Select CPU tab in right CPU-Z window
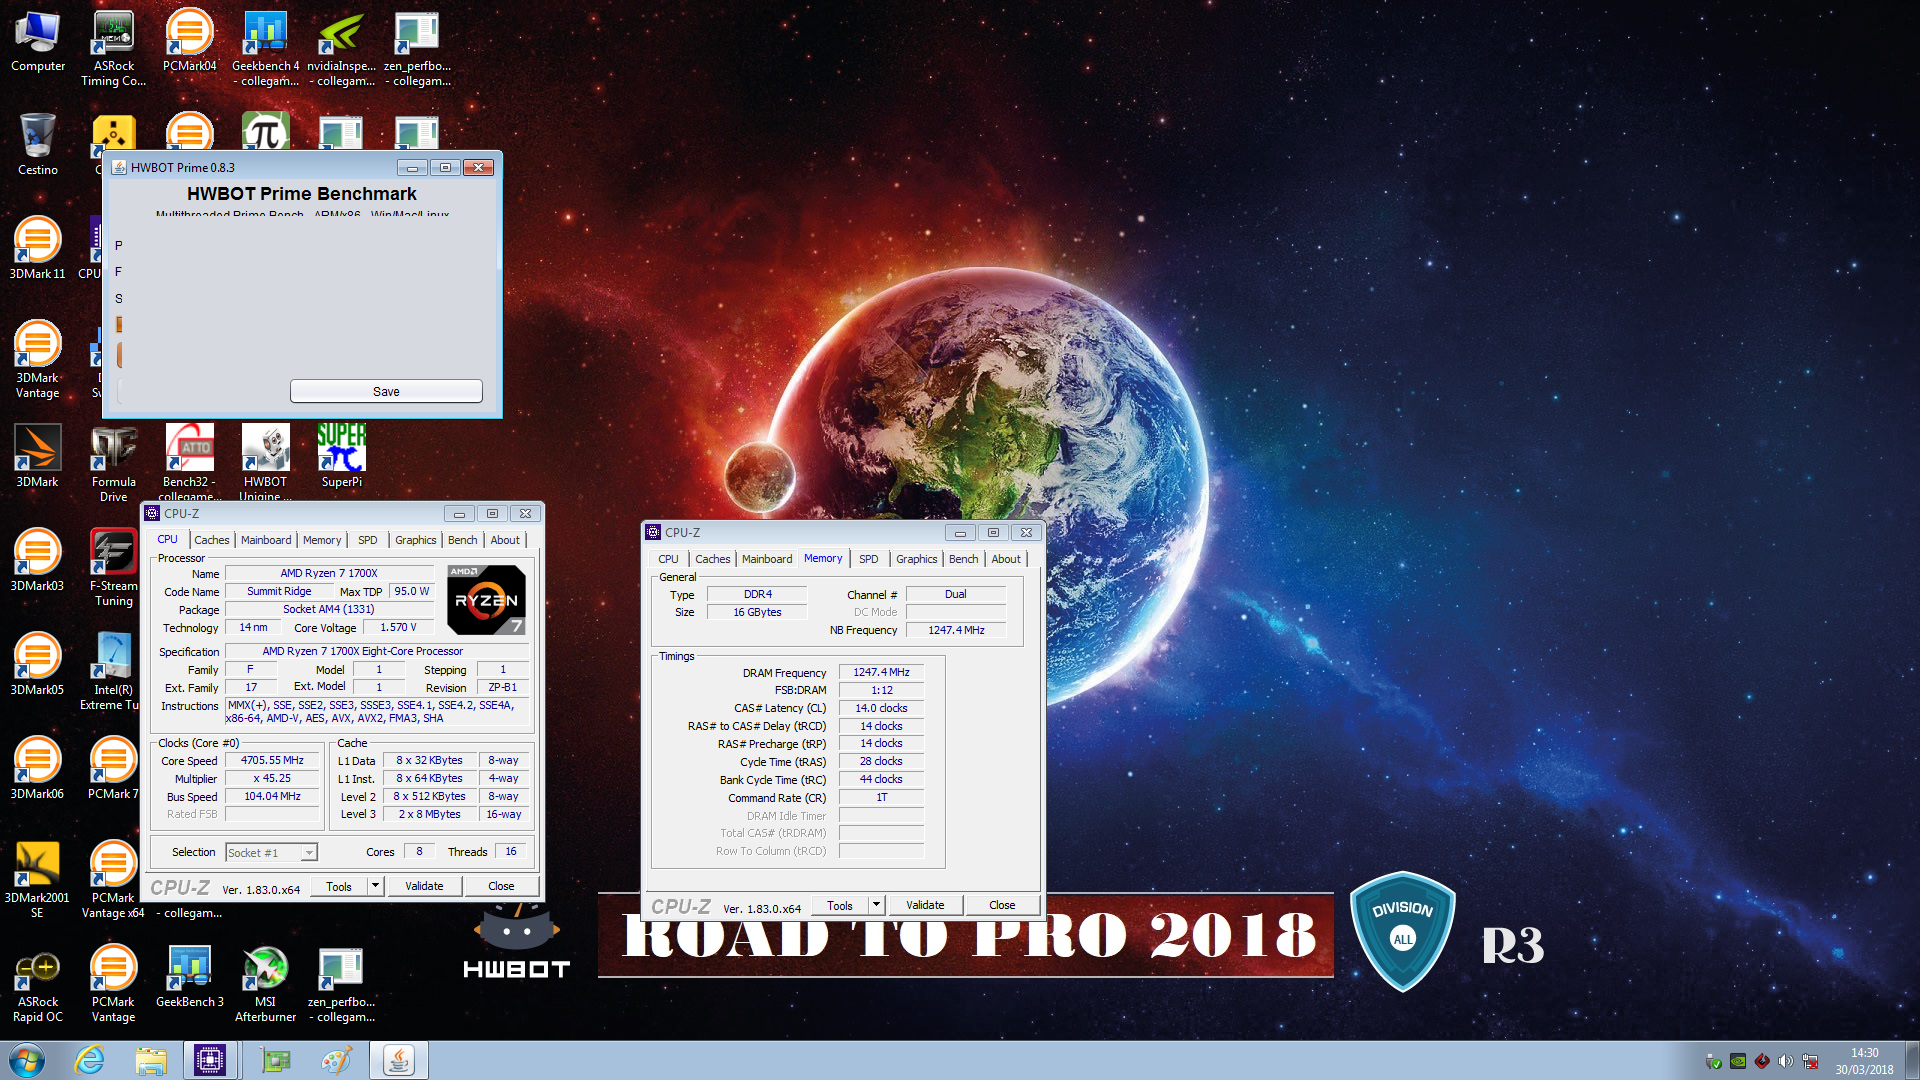 coord(668,559)
